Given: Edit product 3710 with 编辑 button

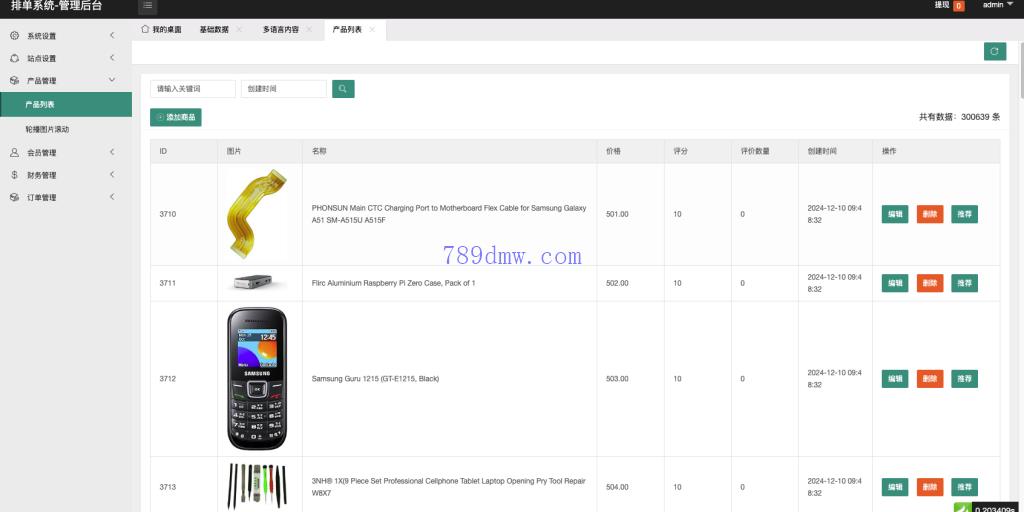Looking at the screenshot, I should click(x=894, y=214).
